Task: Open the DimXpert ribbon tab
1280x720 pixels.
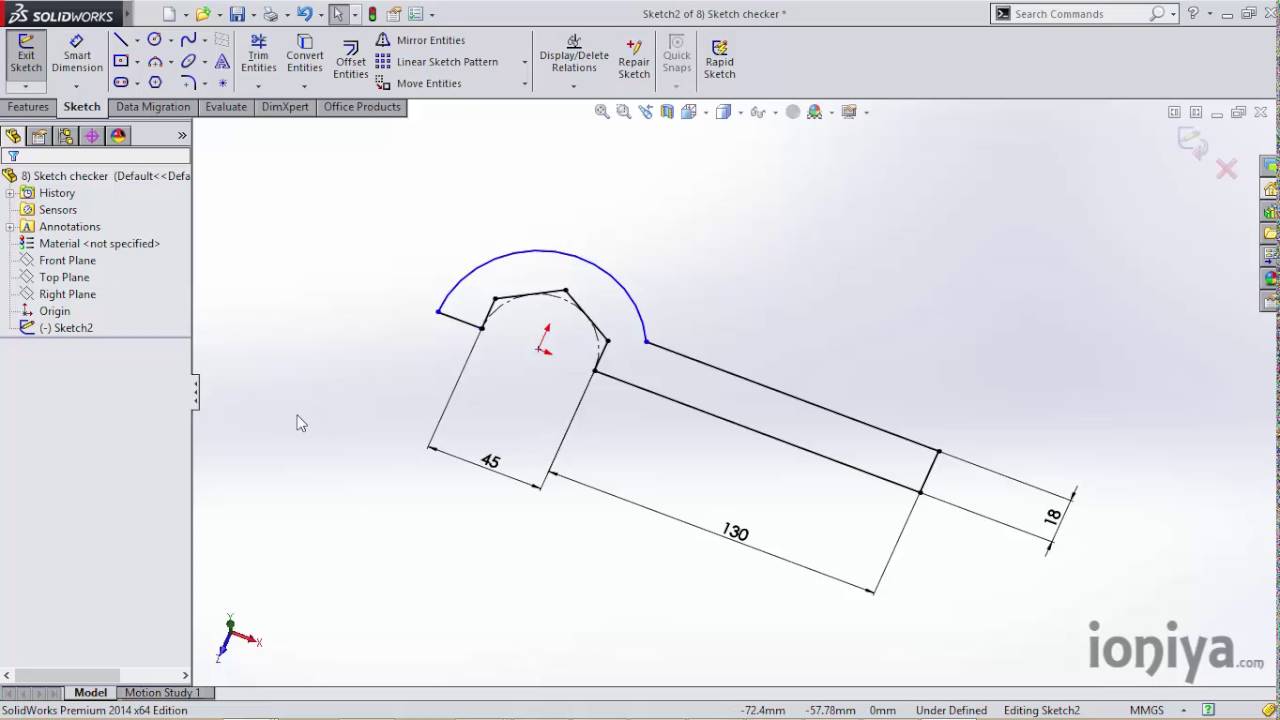Action: pos(285,106)
